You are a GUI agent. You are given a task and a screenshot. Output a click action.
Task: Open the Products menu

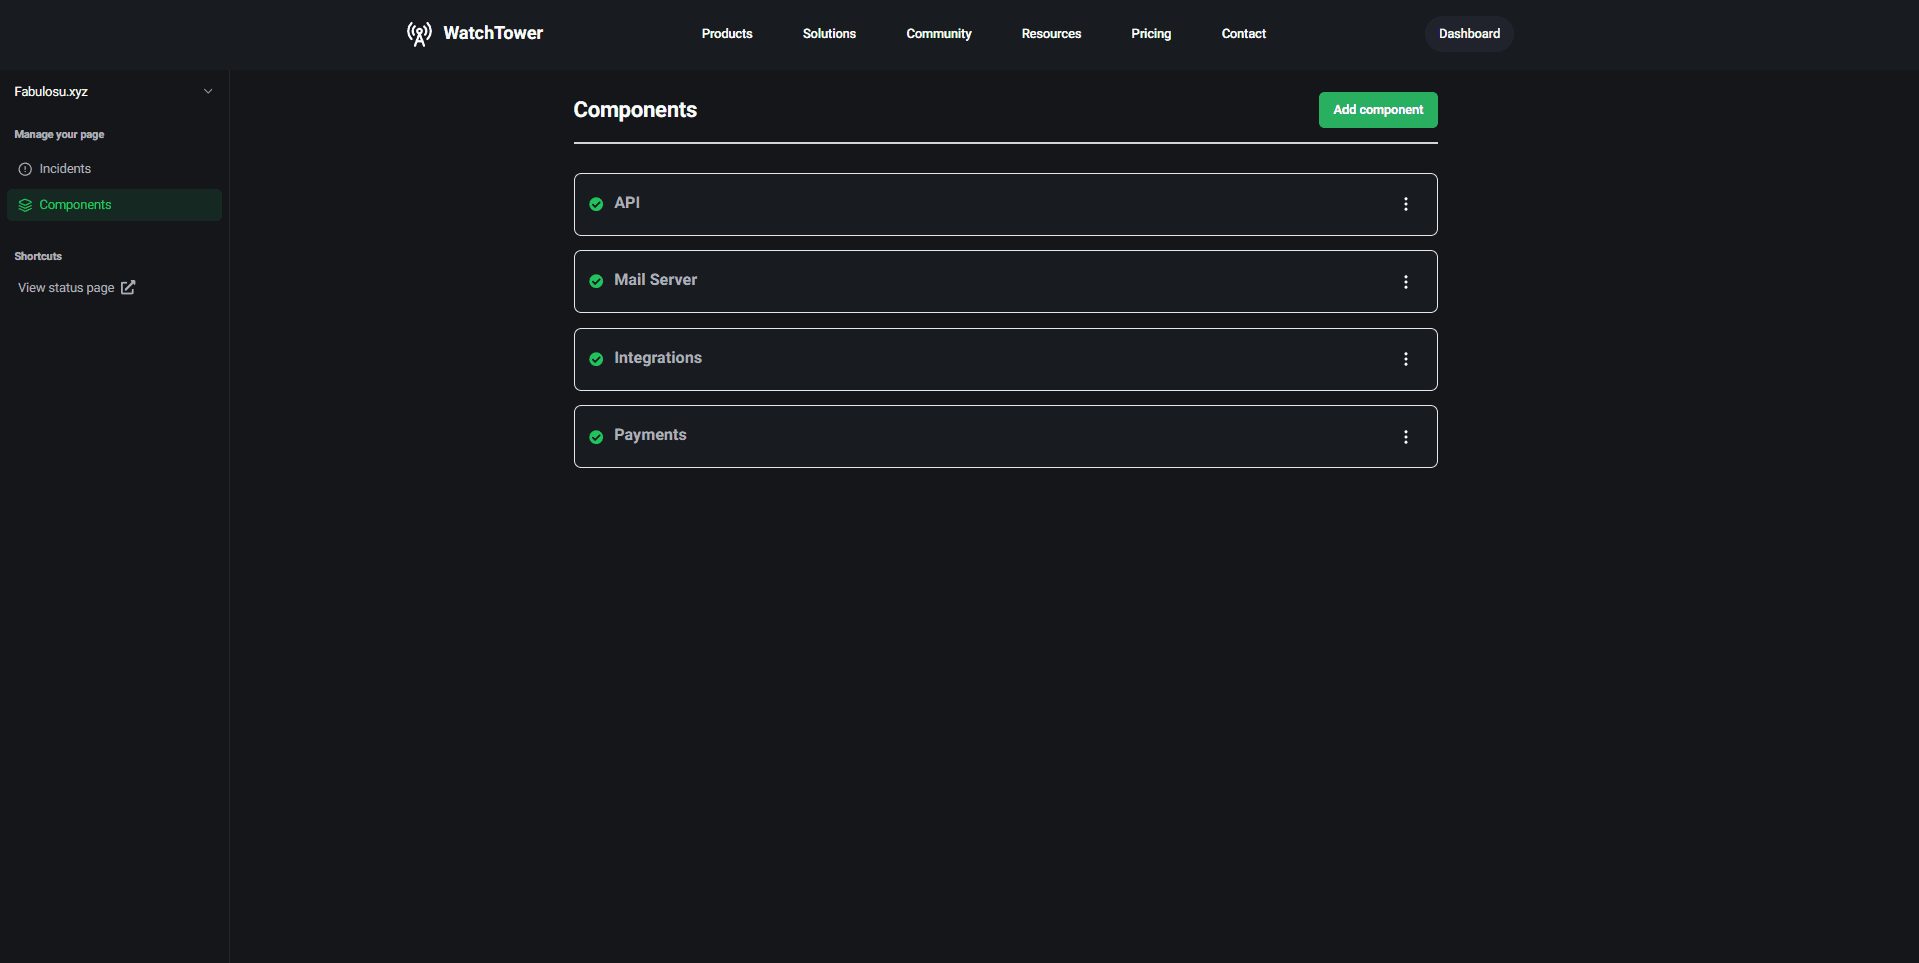(x=726, y=33)
